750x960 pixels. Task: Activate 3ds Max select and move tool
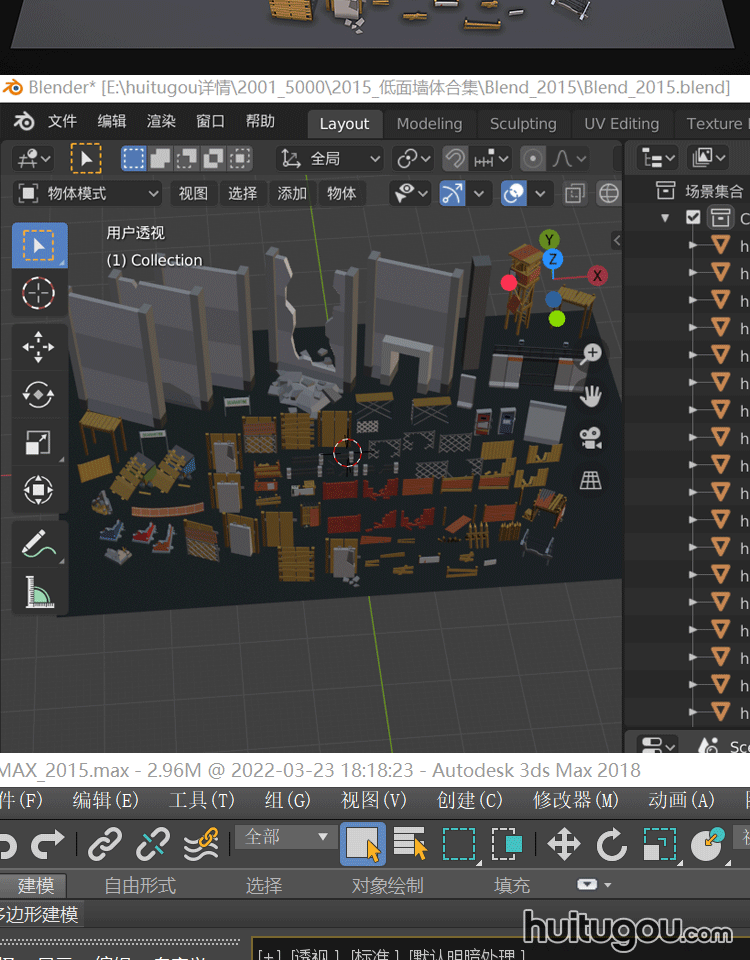point(563,844)
